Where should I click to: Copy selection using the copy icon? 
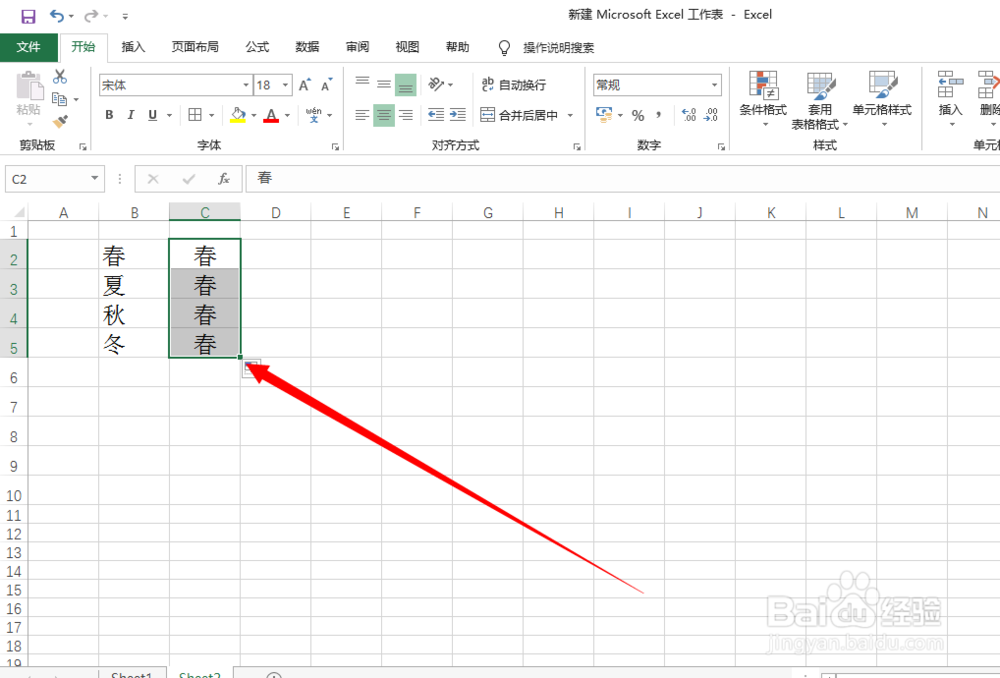coord(59,99)
